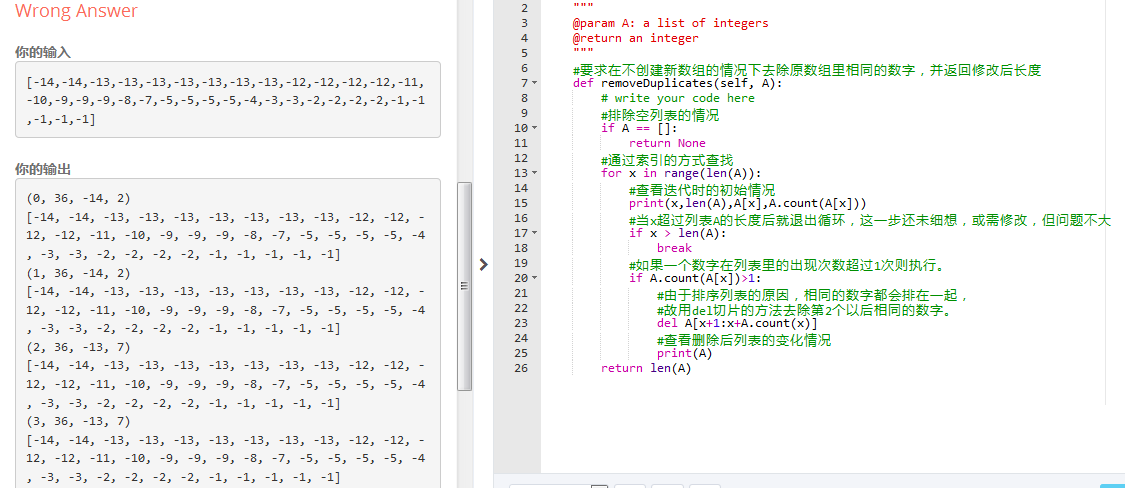1125x488 pixels.
Task: Fold the 'if A.count' block at line 20
Action: (x=534, y=278)
